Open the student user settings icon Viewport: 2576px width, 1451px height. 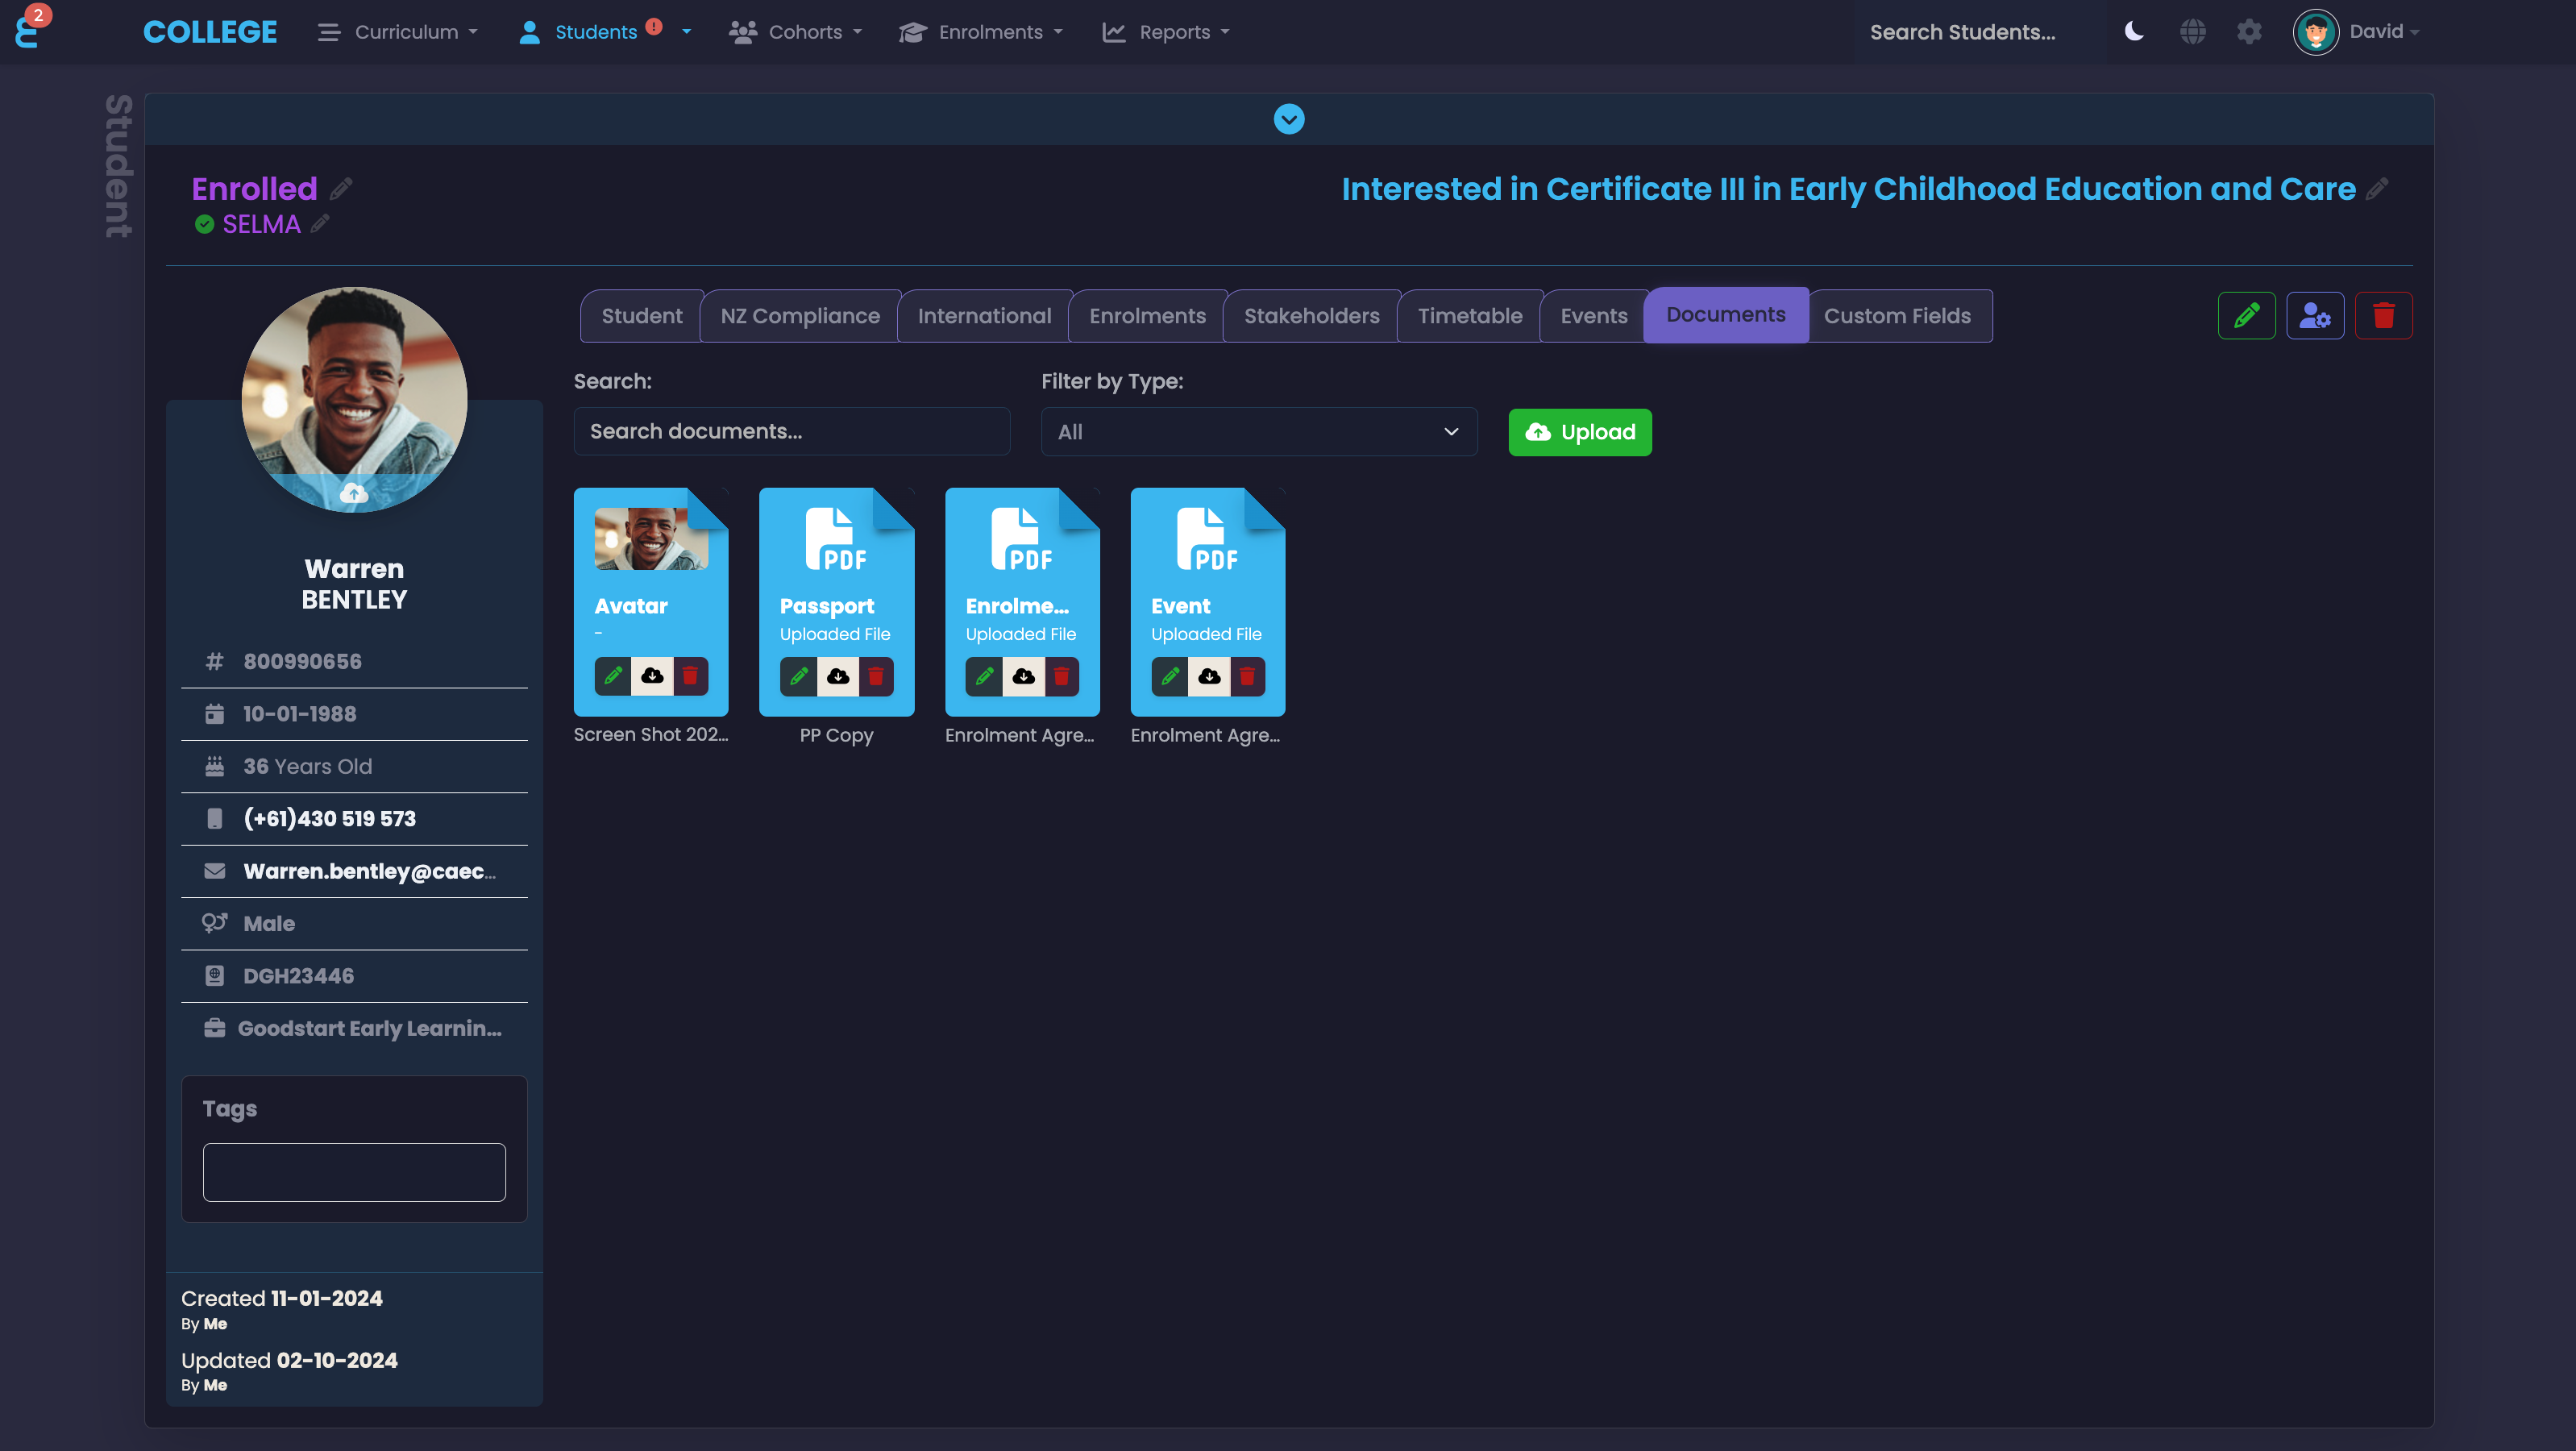point(2314,316)
